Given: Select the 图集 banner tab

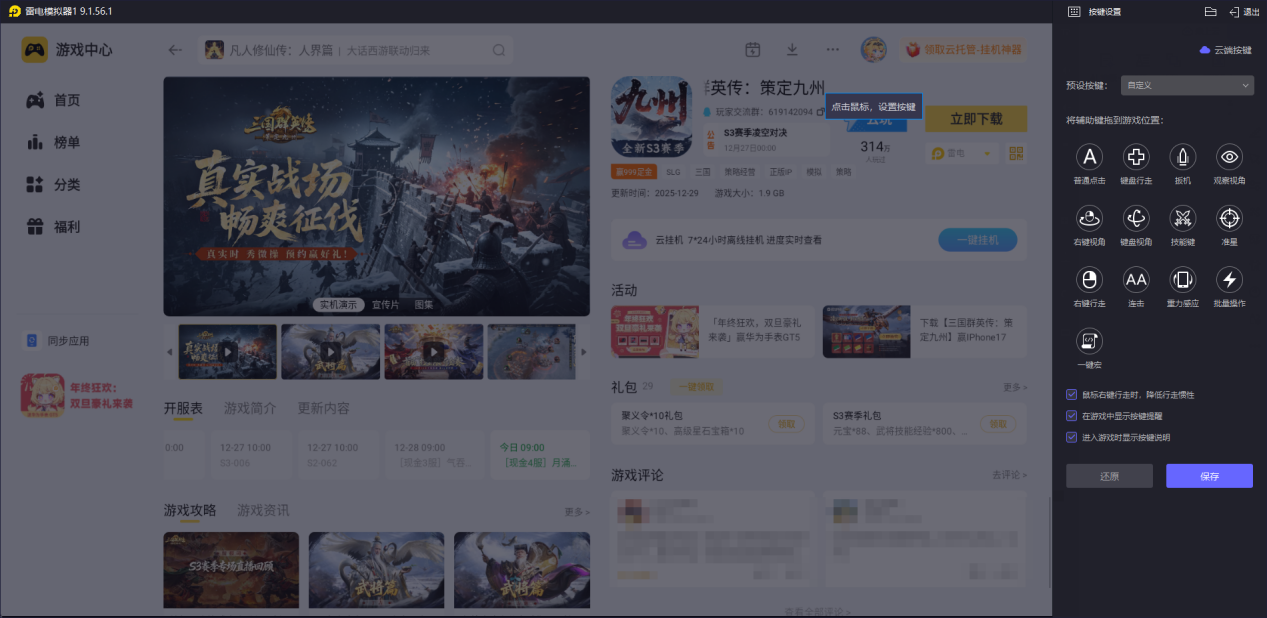Looking at the screenshot, I should (x=424, y=304).
